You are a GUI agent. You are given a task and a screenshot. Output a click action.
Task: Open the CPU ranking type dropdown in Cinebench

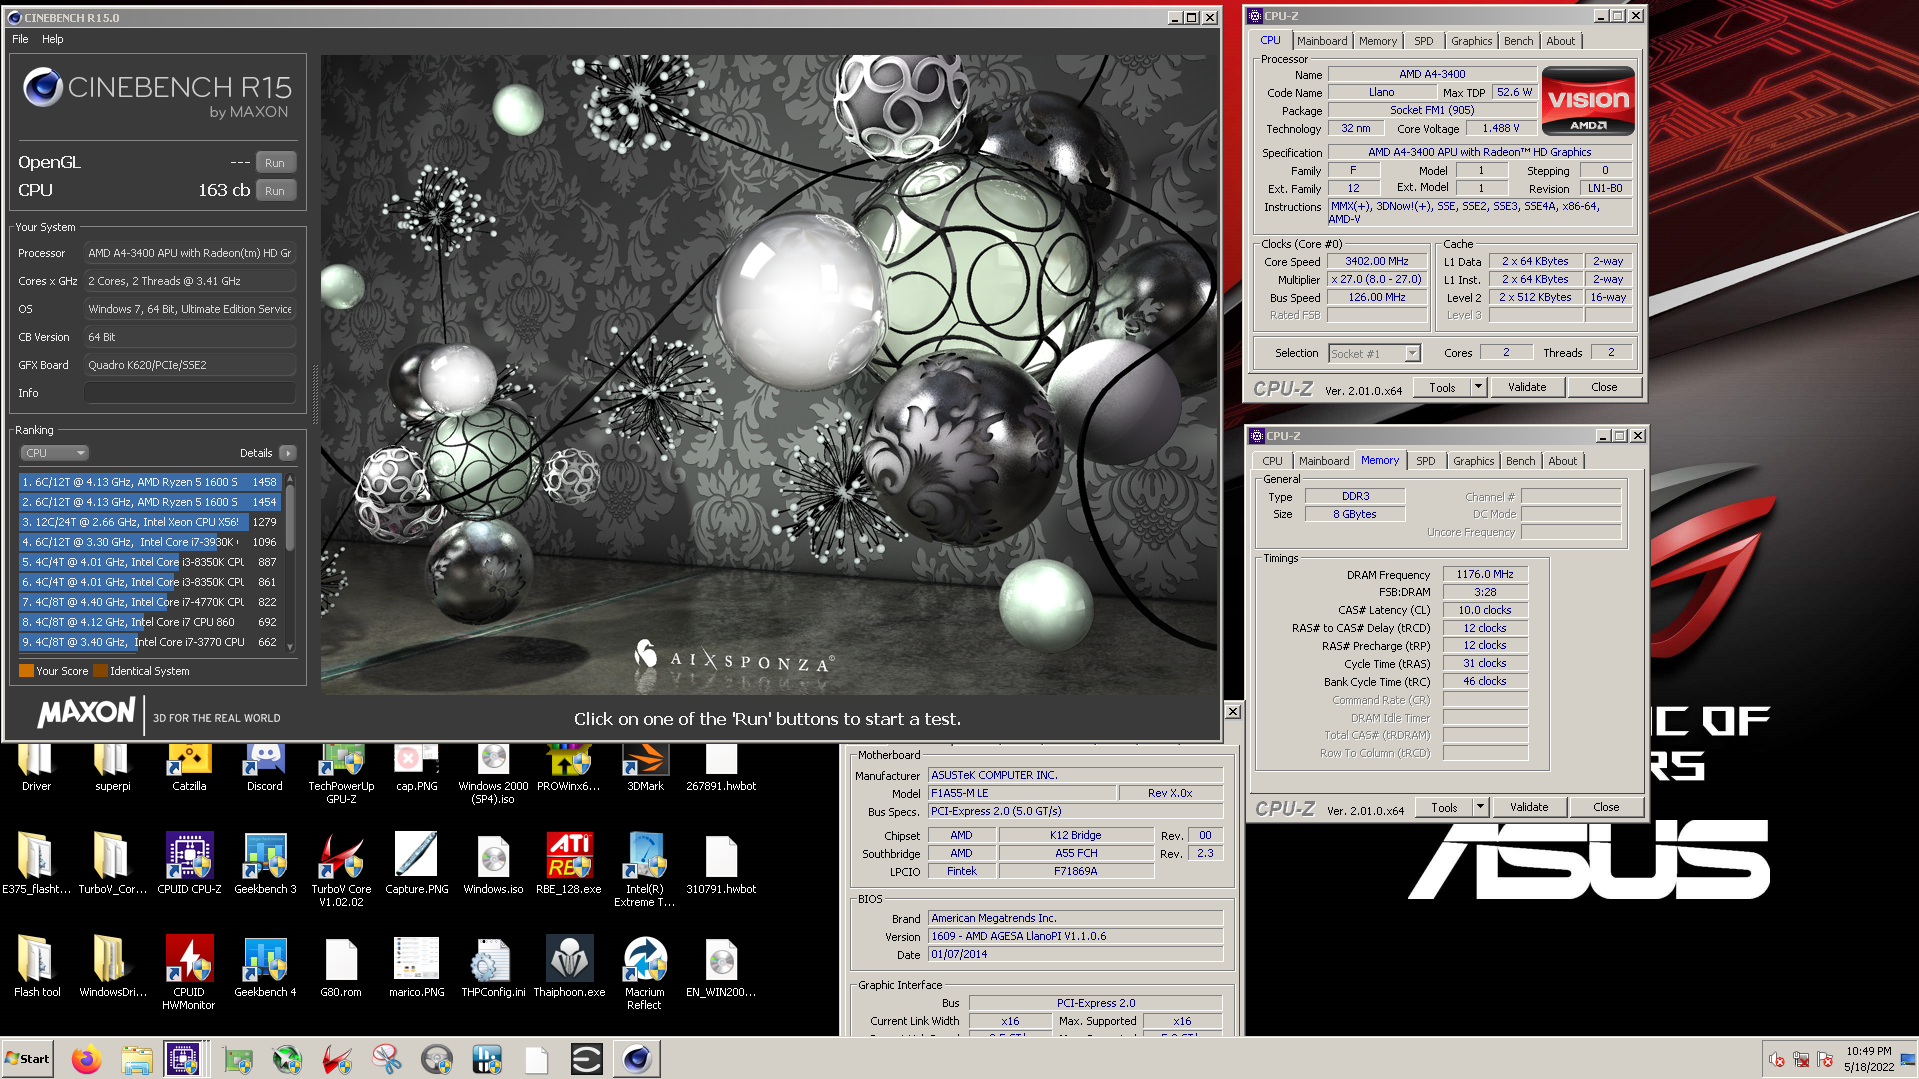click(55, 453)
